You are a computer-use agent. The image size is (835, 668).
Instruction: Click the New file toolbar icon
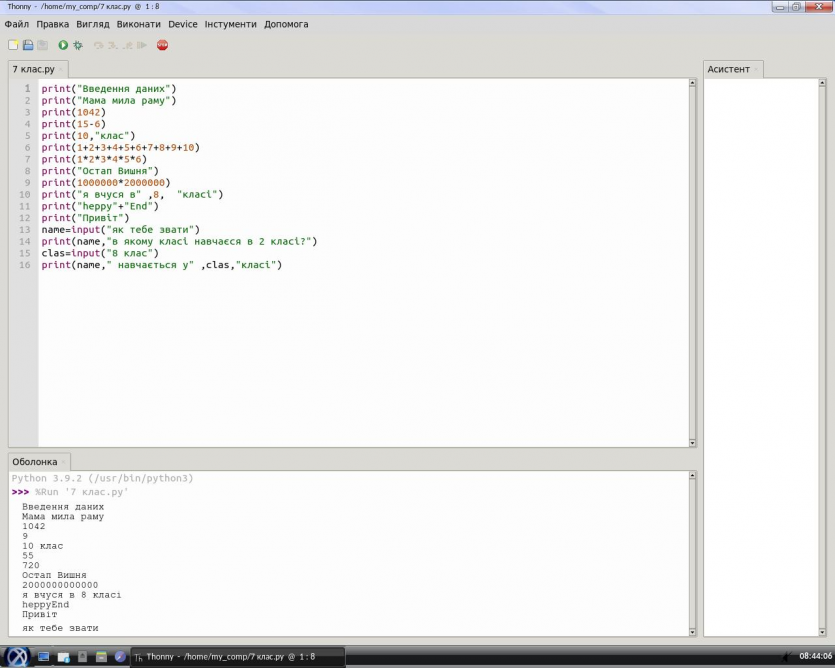pyautogui.click(x=13, y=45)
